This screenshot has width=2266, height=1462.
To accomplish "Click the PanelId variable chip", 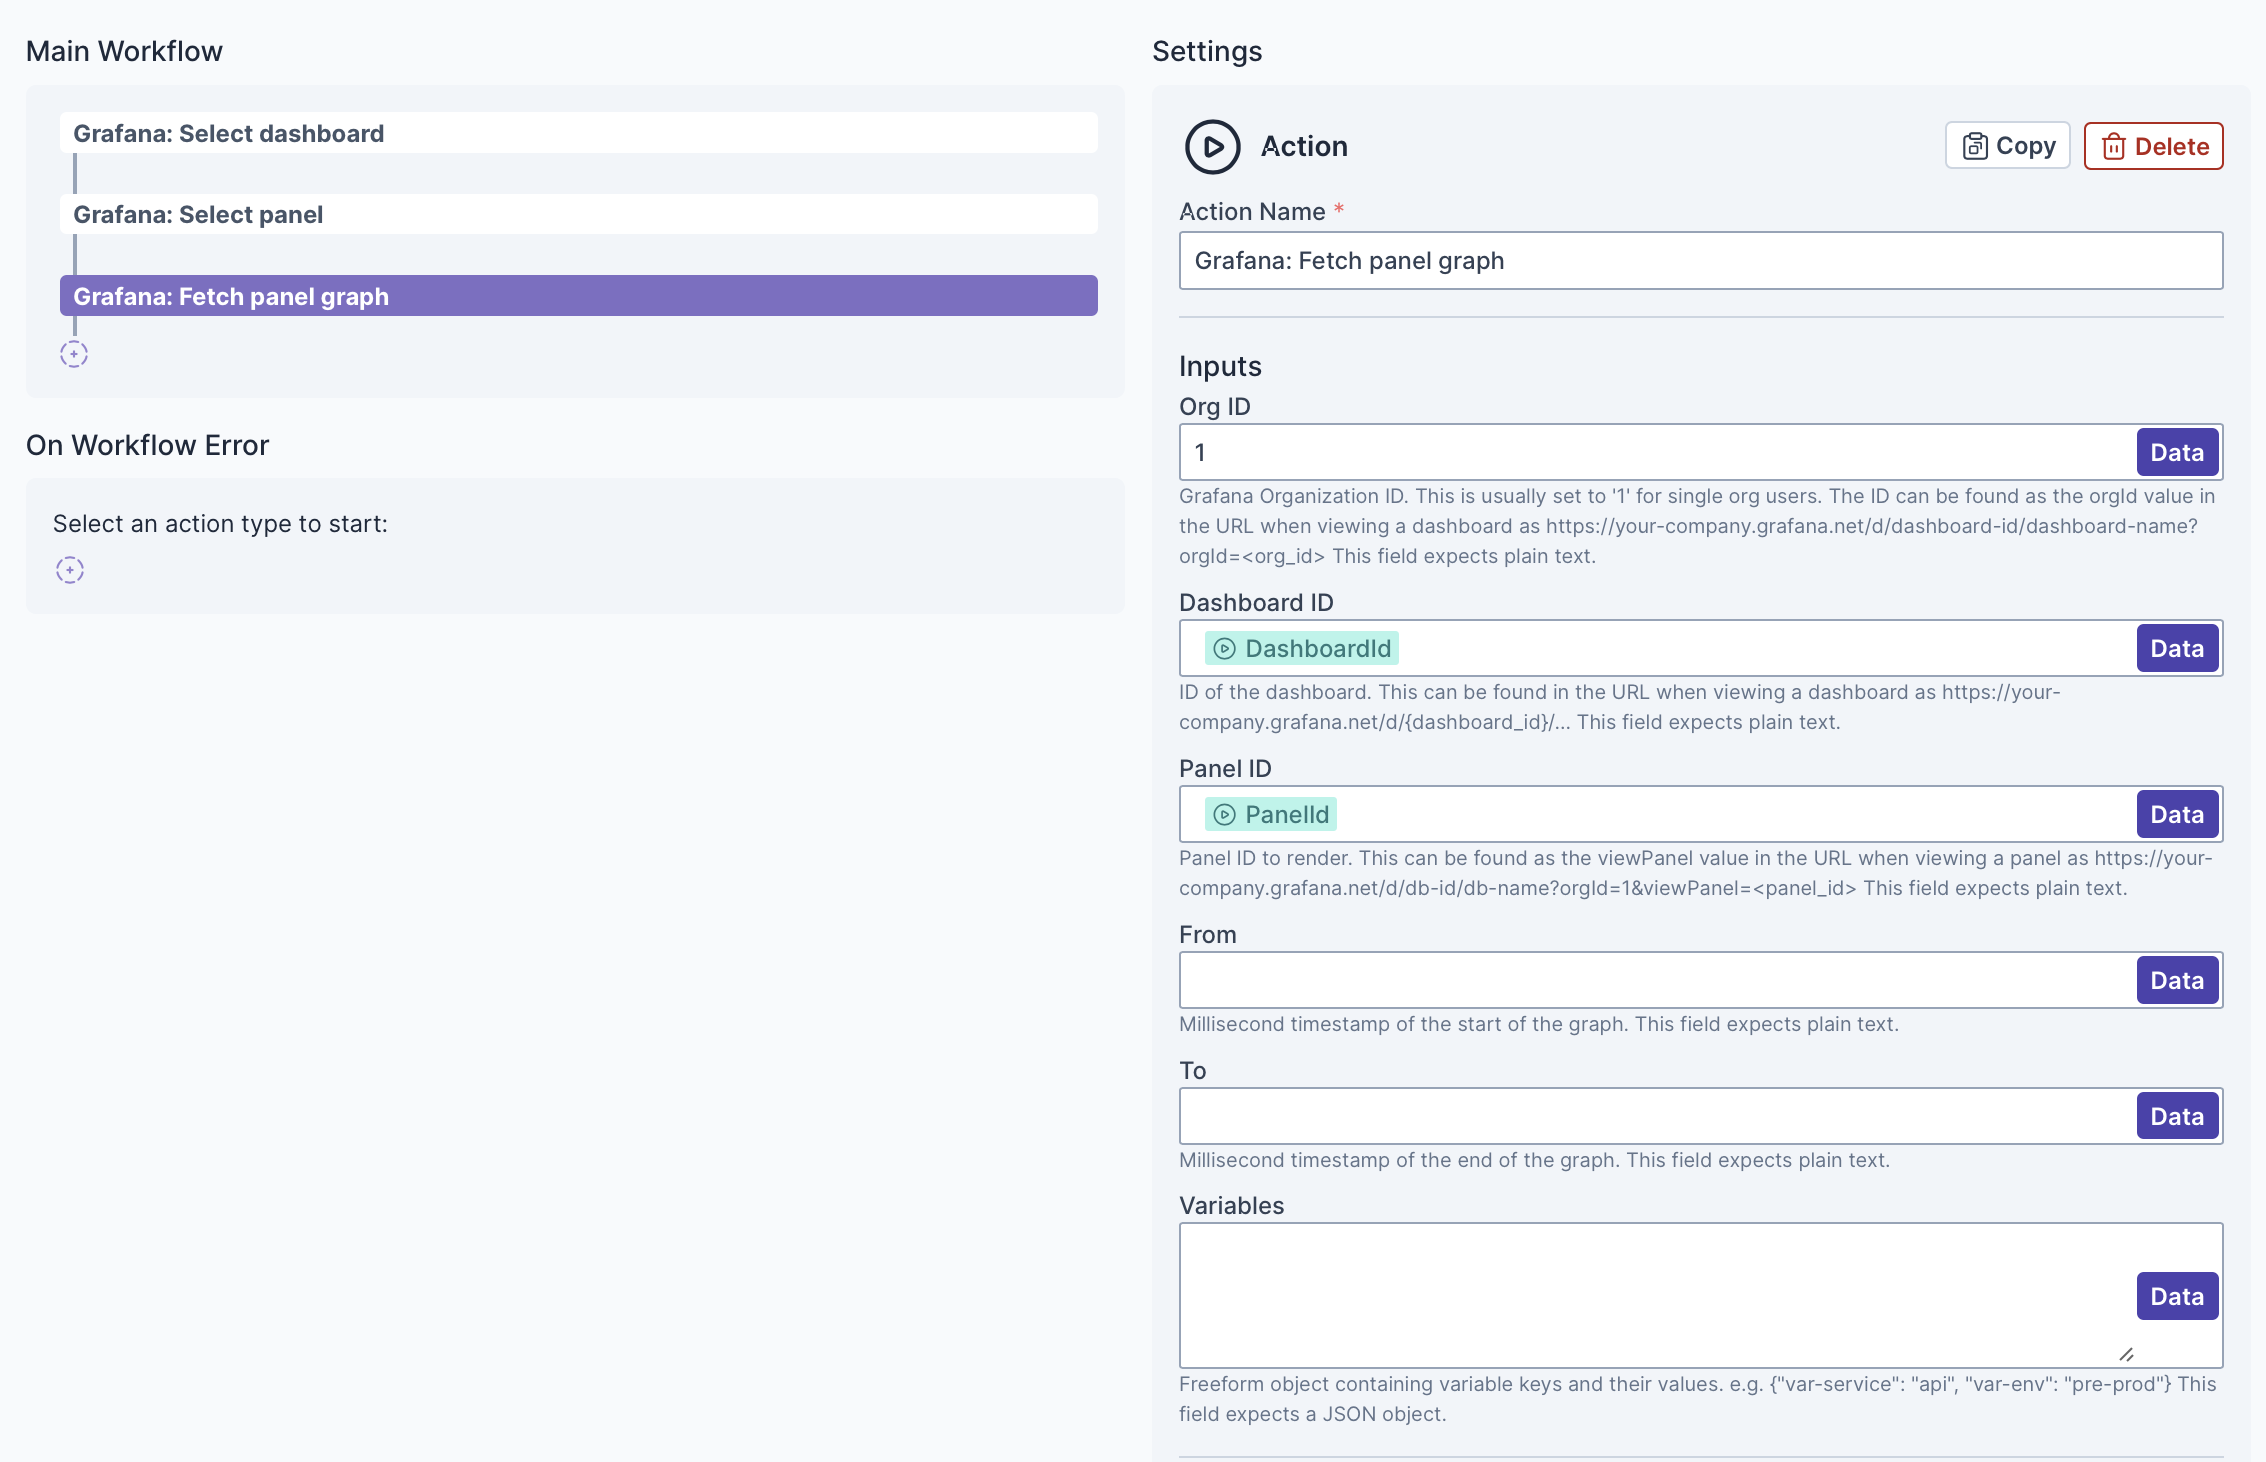I will click(1270, 815).
